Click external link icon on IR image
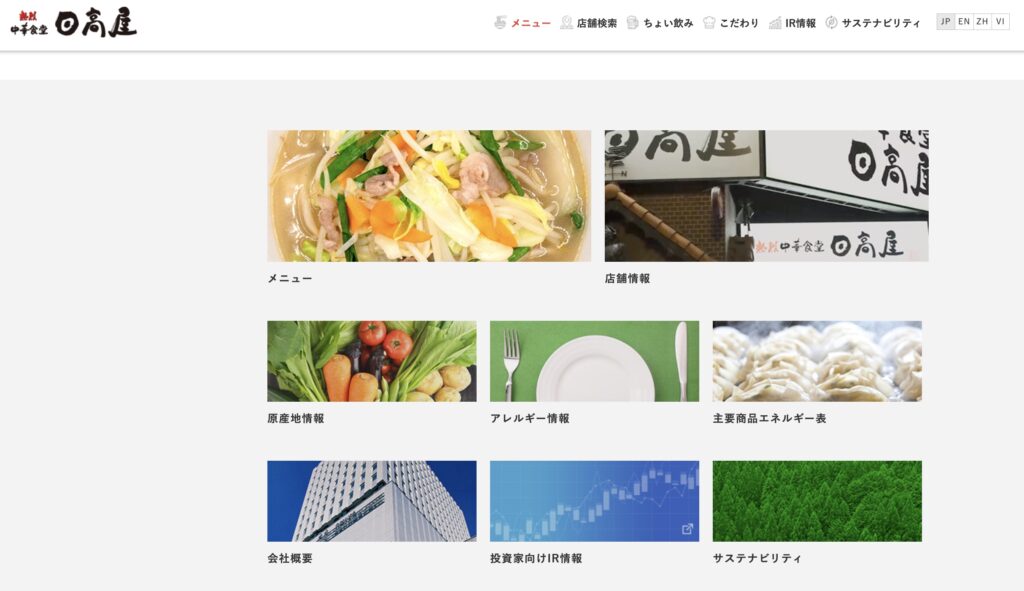Image resolution: width=1024 pixels, height=591 pixels. (687, 529)
